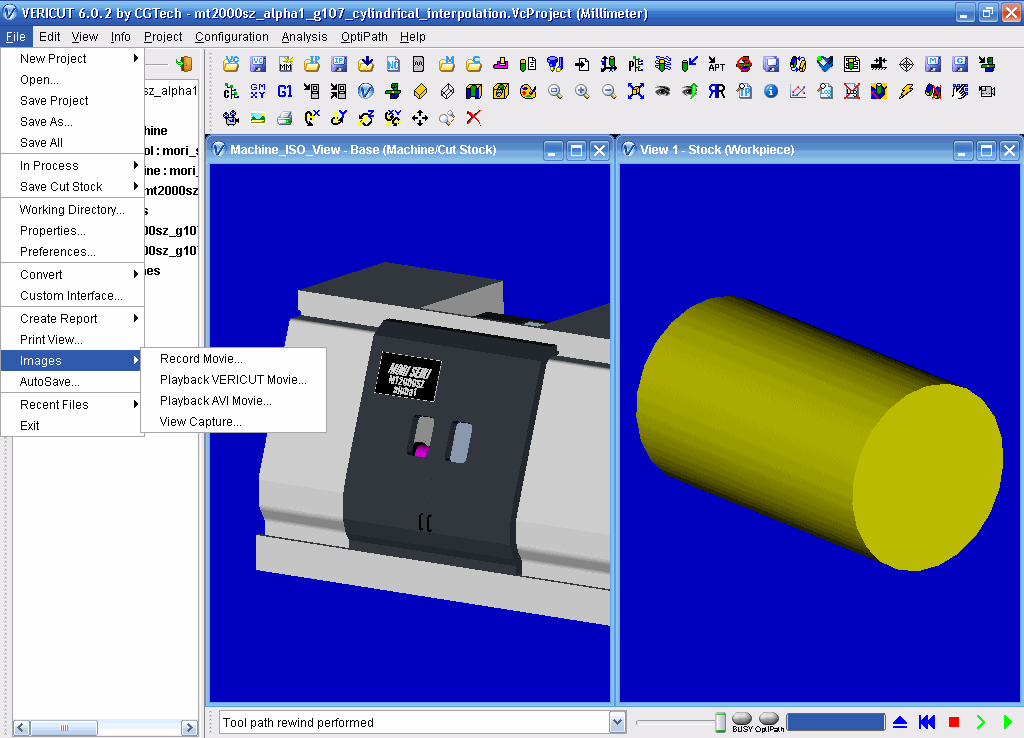Screen dimensions: 1024x738
Task: Expand the In Process submenu
Action: (x=72, y=165)
